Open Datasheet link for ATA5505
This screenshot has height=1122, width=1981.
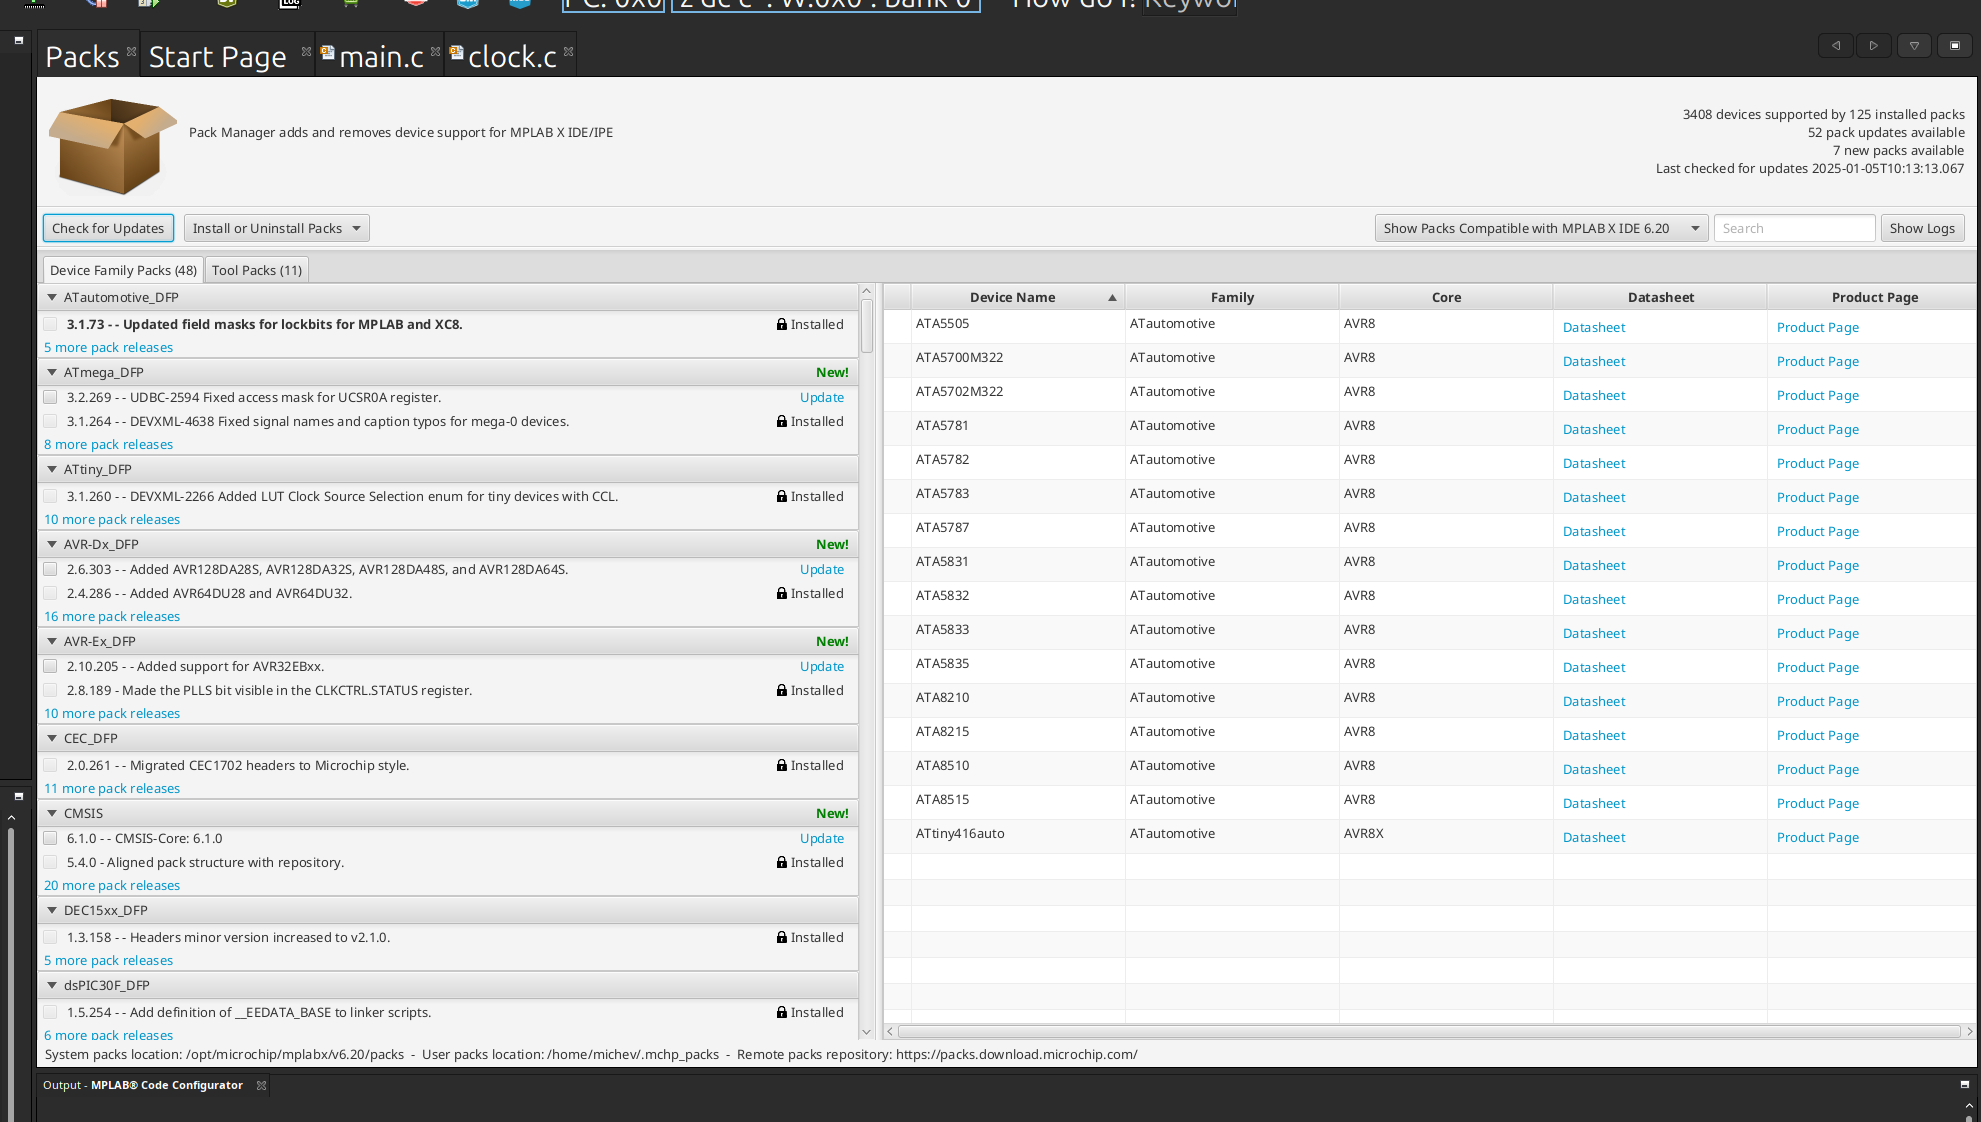tap(1594, 327)
